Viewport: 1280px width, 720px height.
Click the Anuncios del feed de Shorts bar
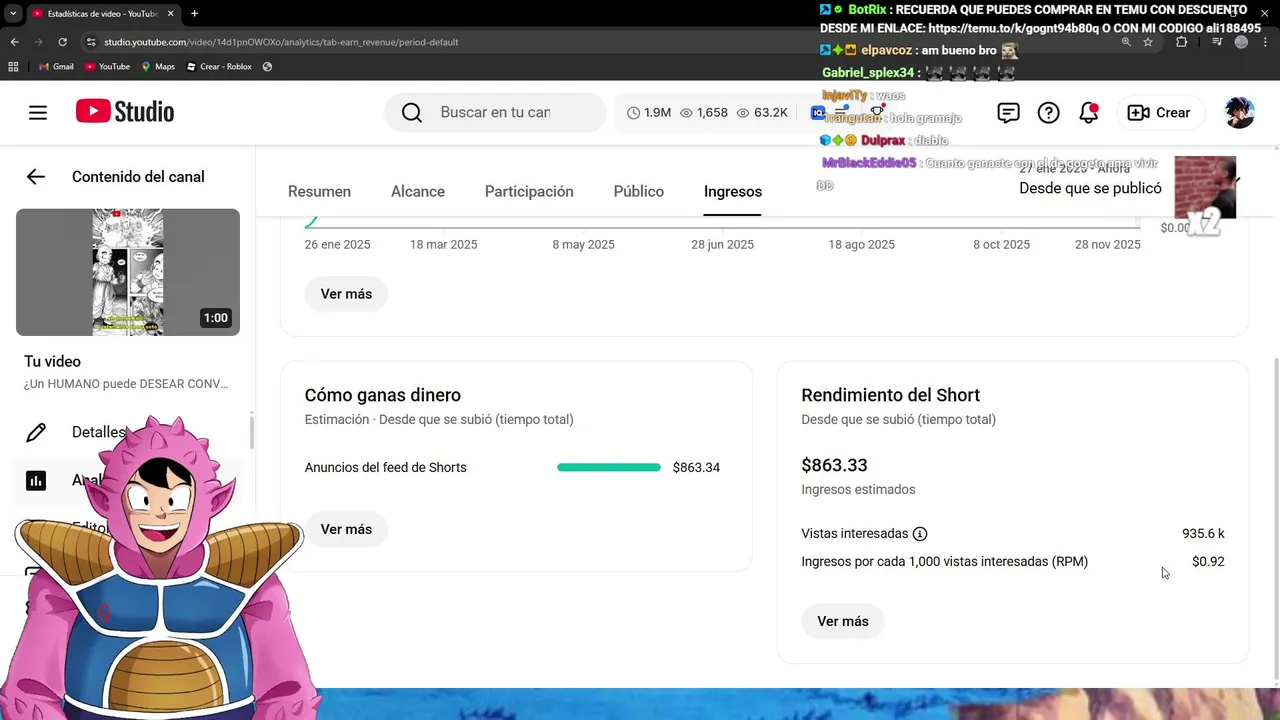[609, 467]
